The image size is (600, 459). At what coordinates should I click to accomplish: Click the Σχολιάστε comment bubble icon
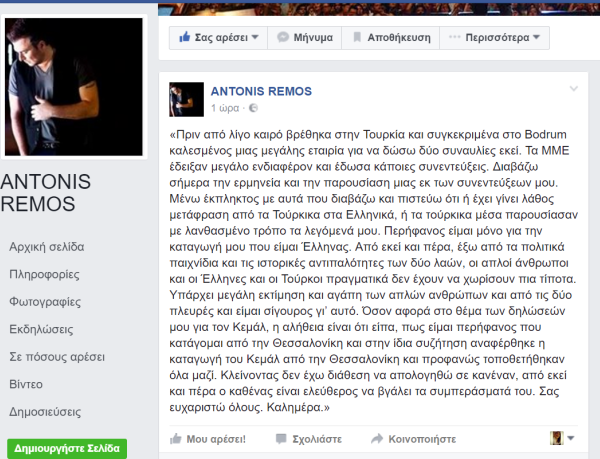[x=281, y=439]
